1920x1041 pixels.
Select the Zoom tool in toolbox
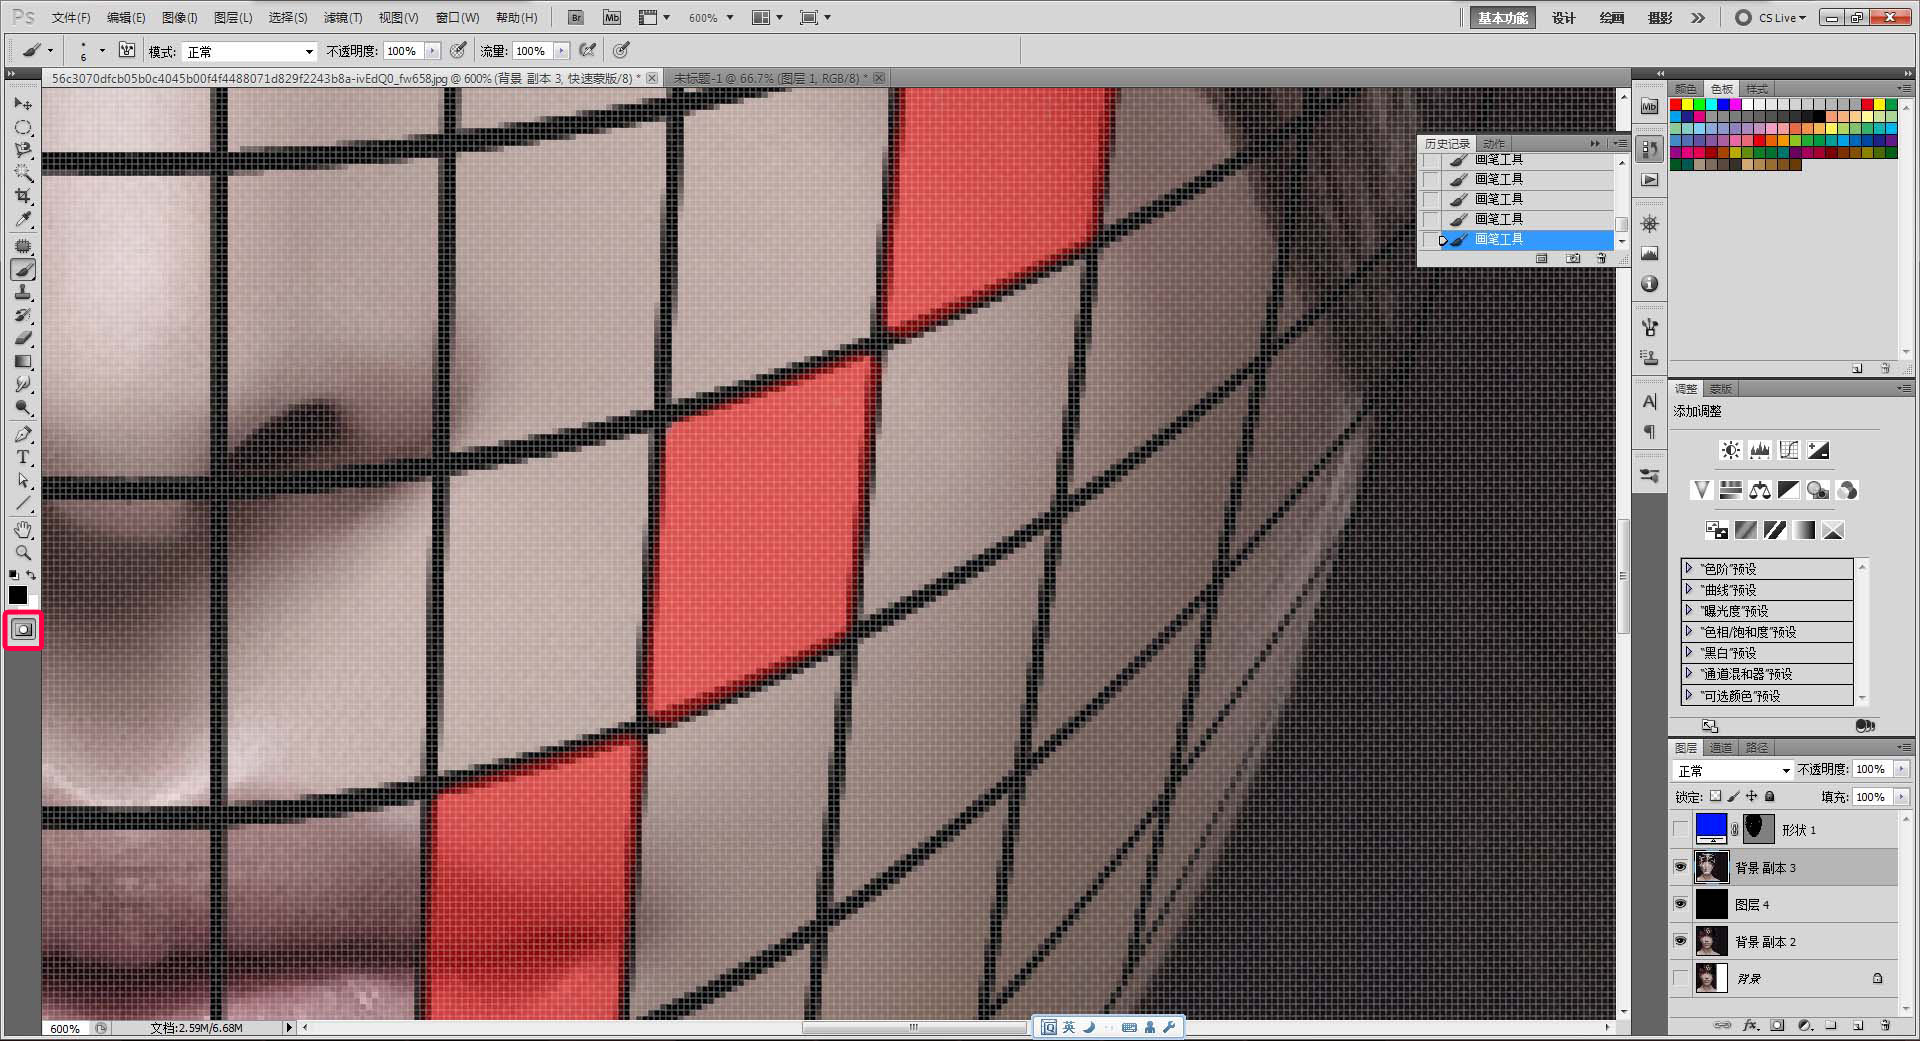[22, 552]
